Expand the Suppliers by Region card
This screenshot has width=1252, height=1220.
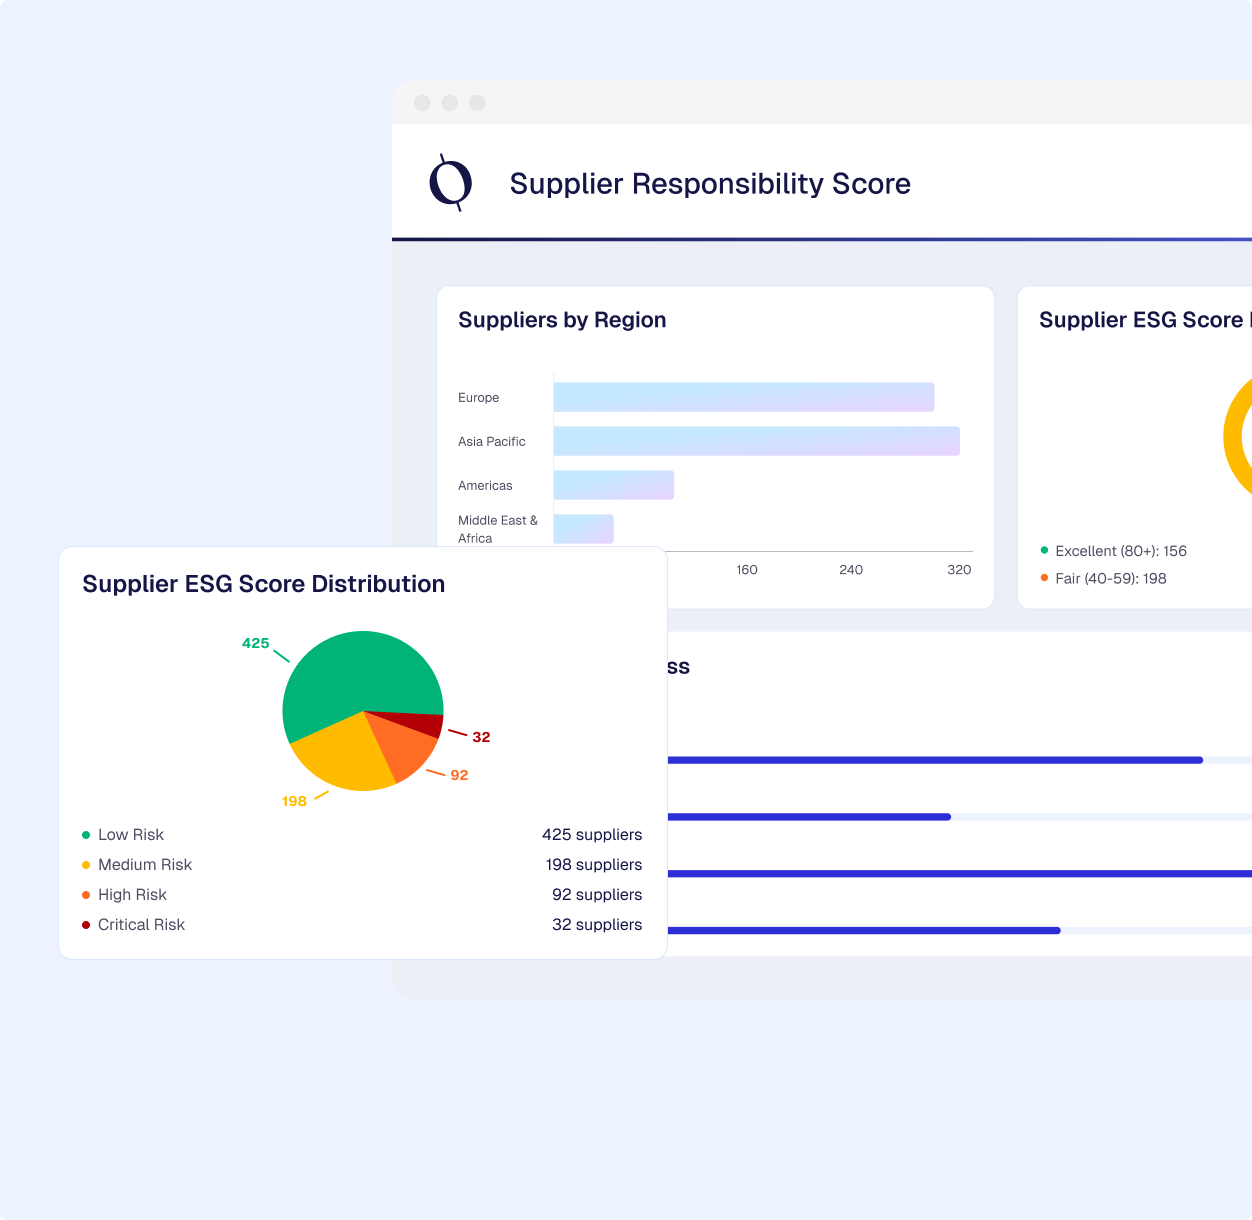[562, 319]
